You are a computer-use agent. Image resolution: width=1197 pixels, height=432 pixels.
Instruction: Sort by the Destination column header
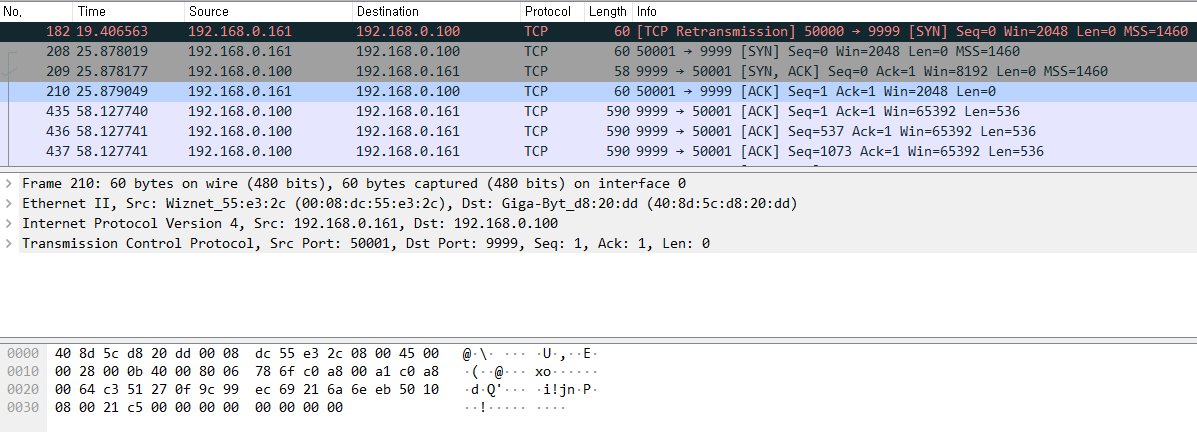tap(436, 11)
